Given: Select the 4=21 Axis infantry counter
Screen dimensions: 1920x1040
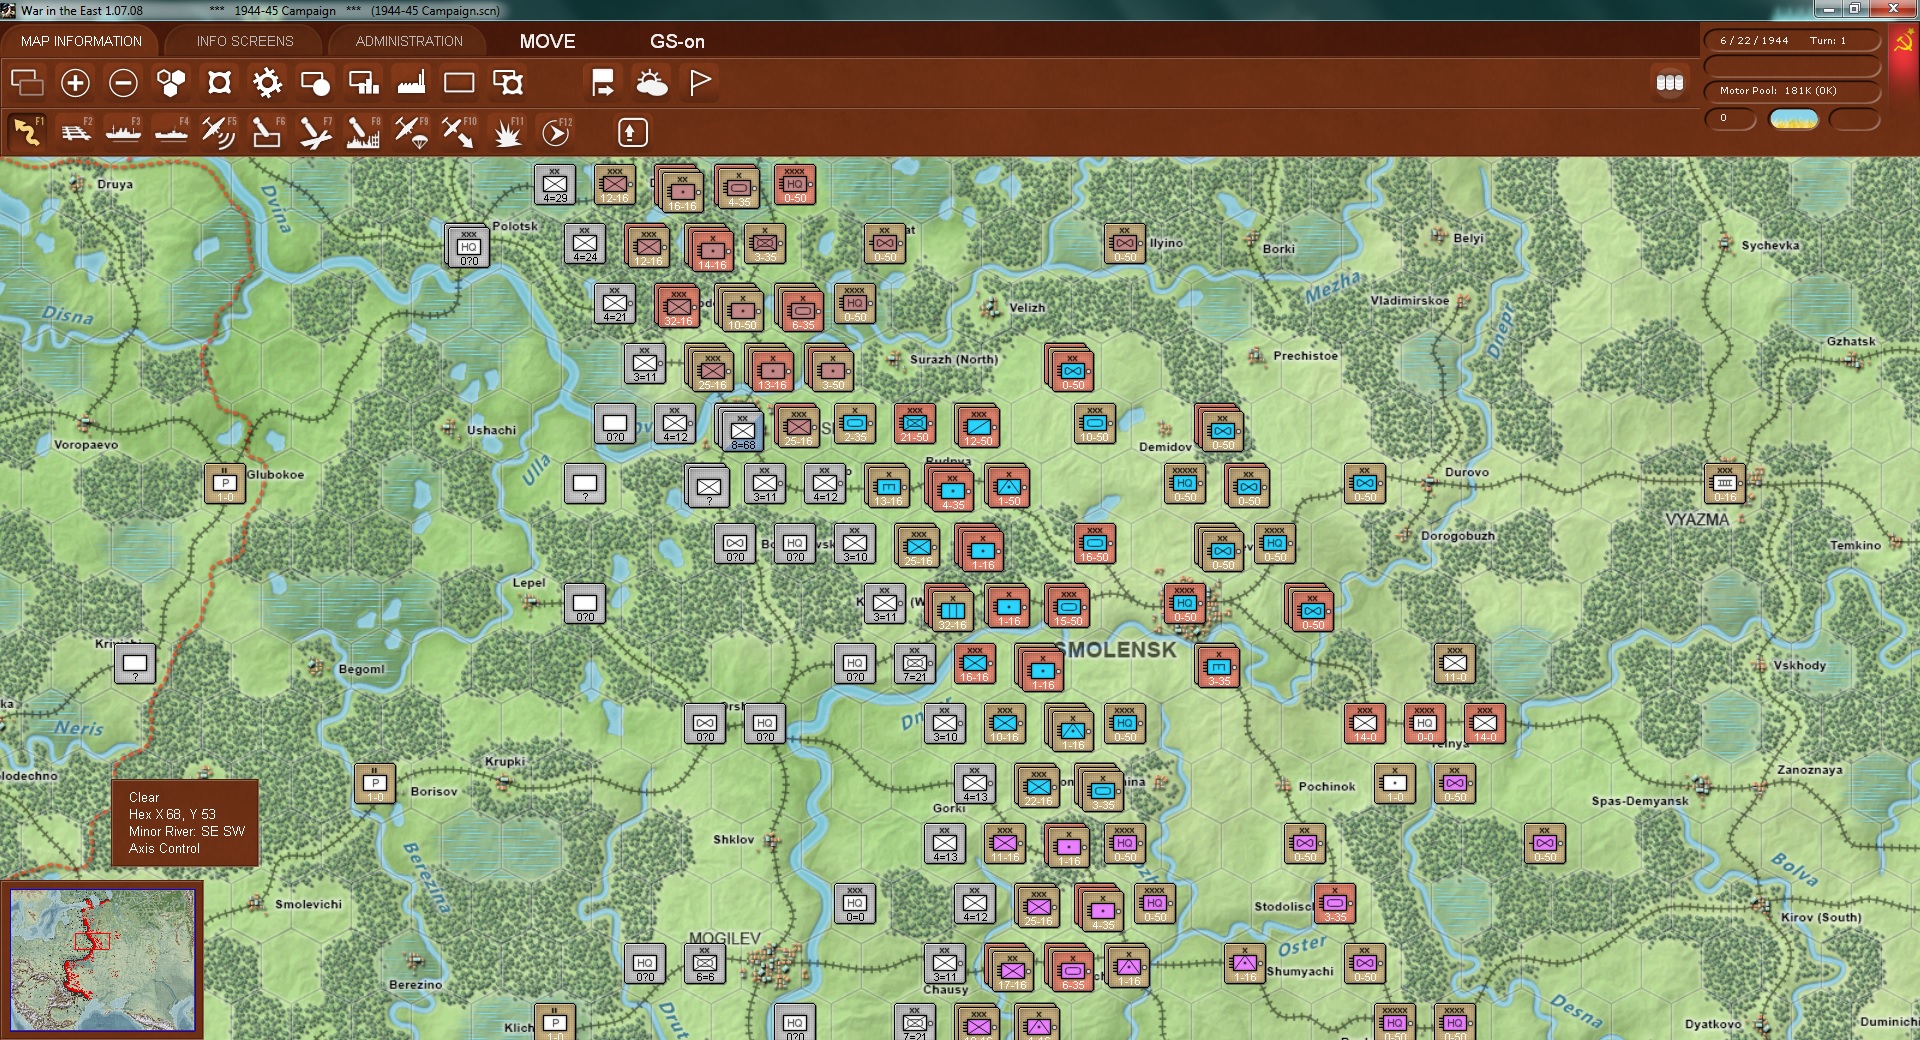Looking at the screenshot, I should click(x=615, y=304).
